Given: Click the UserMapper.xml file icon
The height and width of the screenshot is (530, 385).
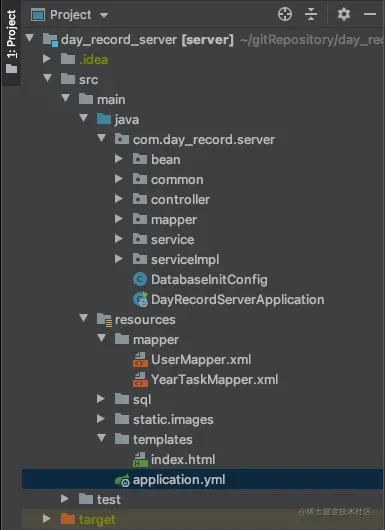Looking at the screenshot, I should click(140, 360).
